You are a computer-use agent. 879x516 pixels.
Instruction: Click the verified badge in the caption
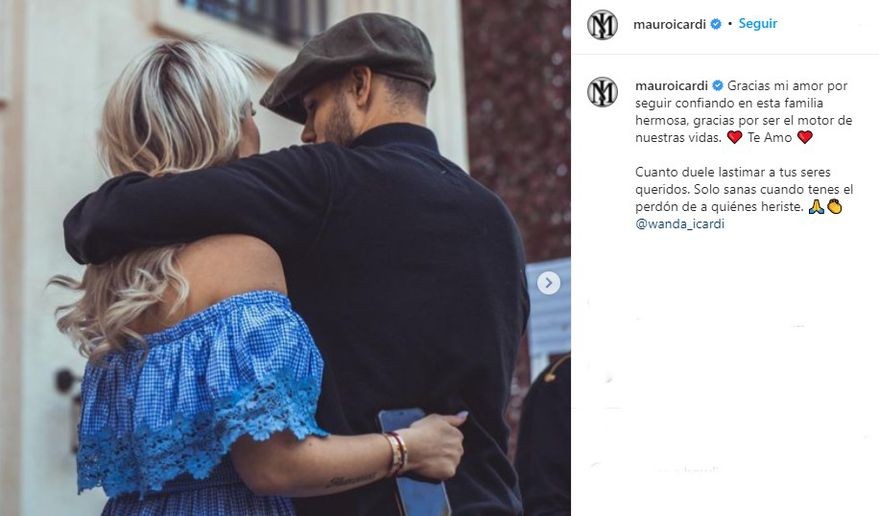point(718,86)
